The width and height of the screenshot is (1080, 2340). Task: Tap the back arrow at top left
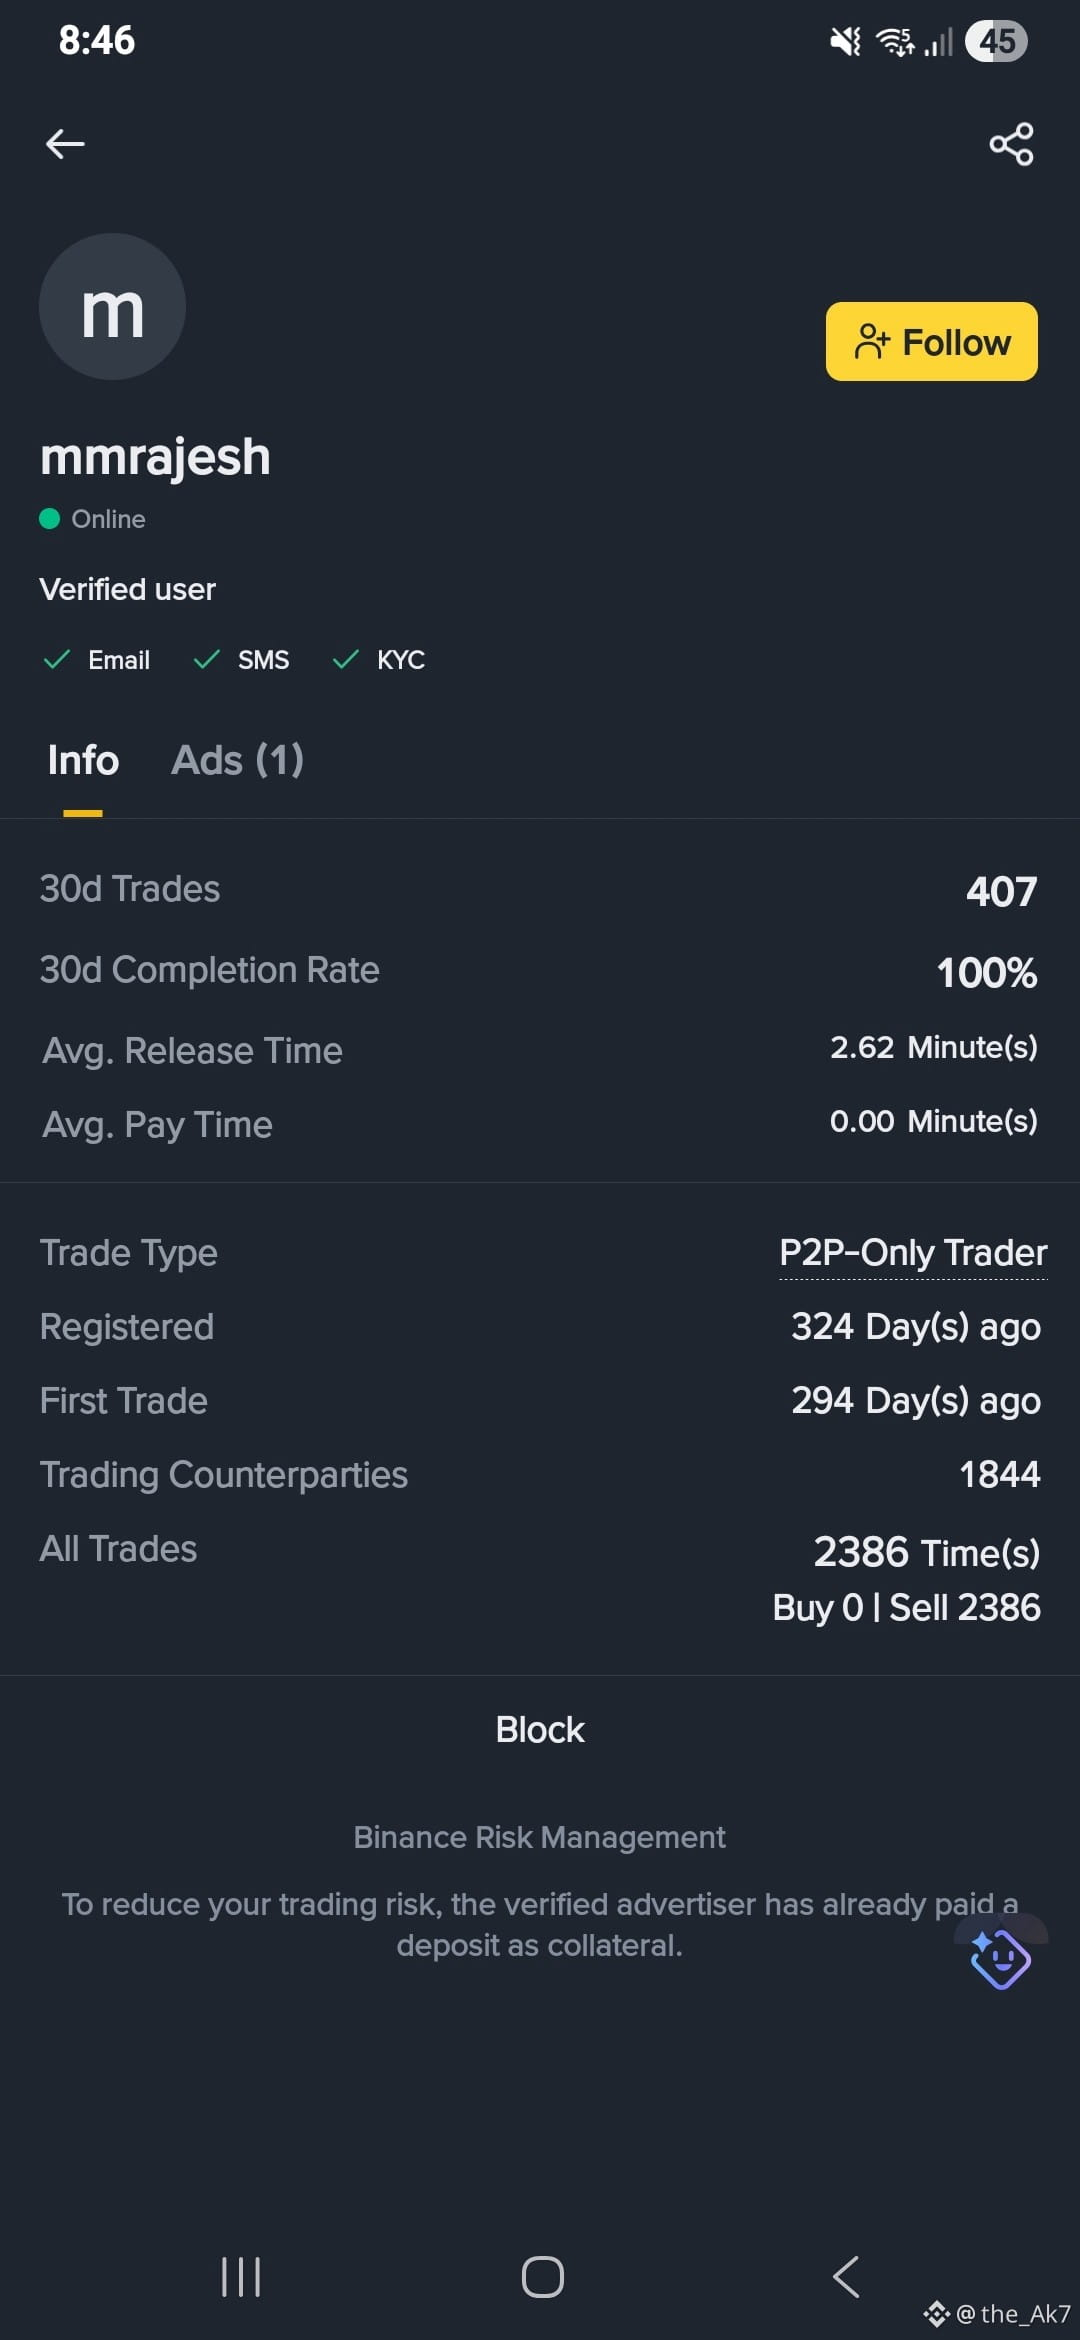(65, 144)
